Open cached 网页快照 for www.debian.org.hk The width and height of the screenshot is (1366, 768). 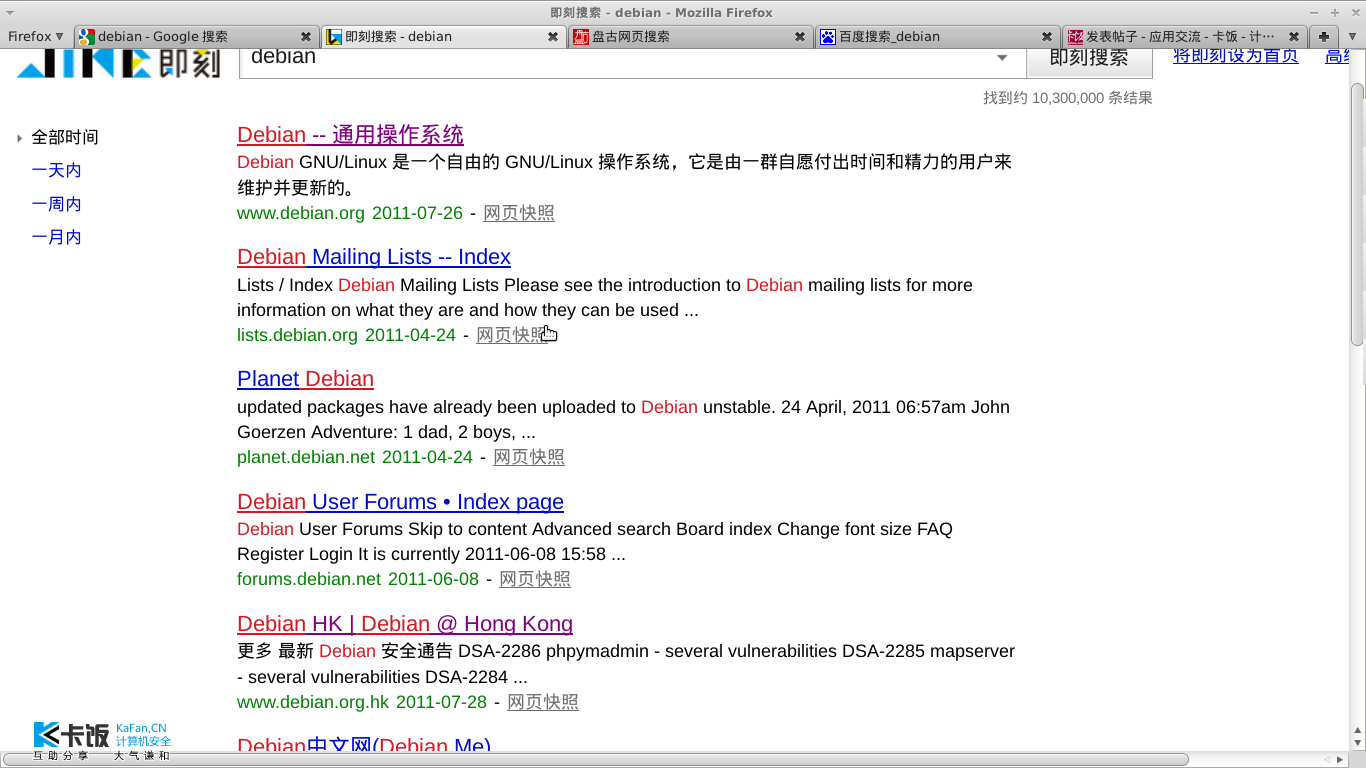coord(543,702)
